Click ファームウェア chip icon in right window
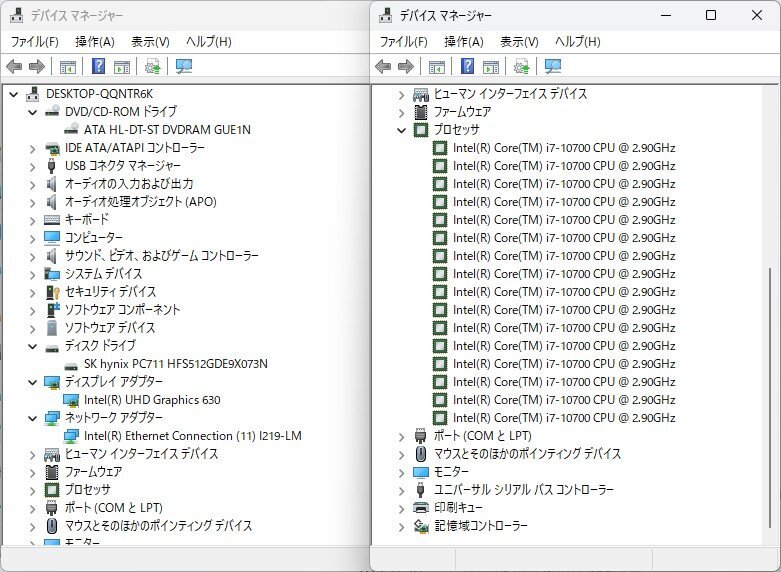The height and width of the screenshot is (572, 781). pos(421,112)
